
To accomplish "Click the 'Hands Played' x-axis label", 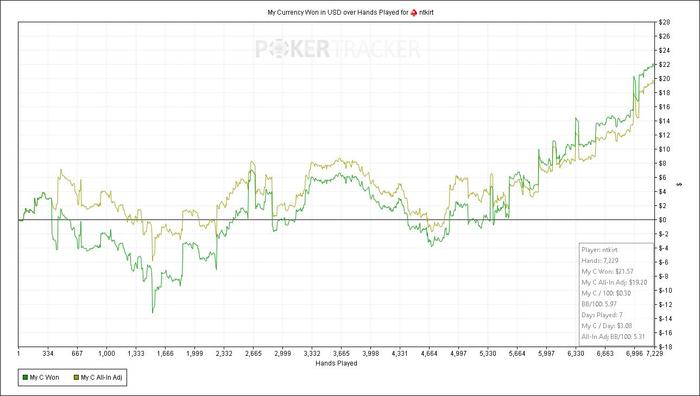I will pos(336,363).
